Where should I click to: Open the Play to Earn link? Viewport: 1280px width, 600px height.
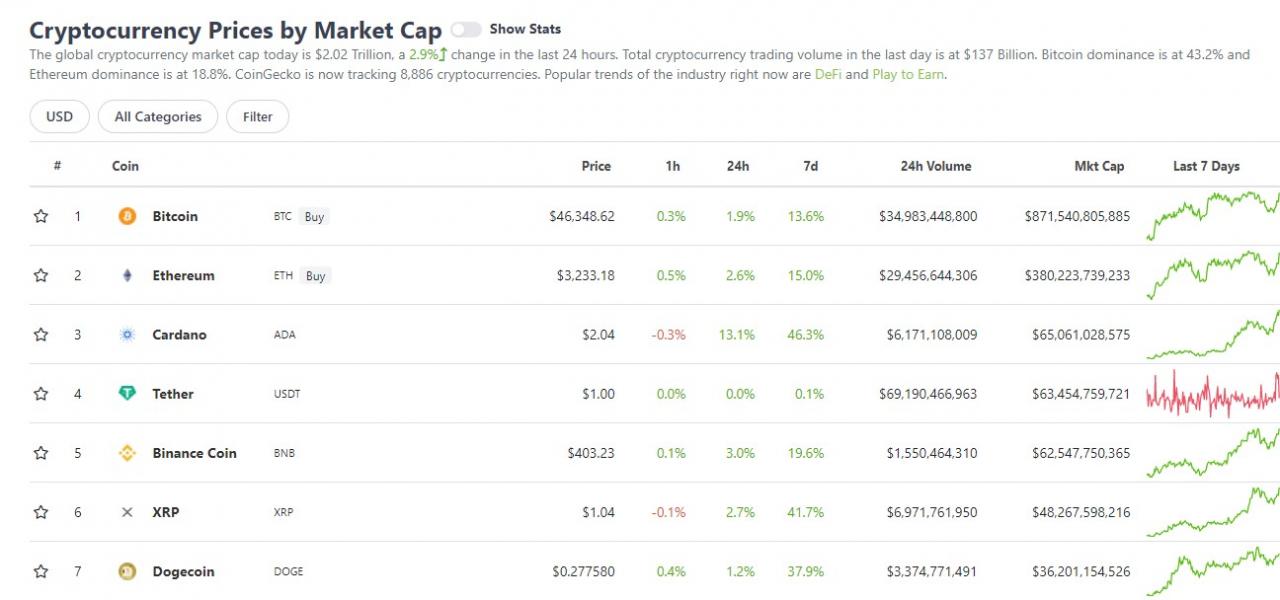coord(907,75)
